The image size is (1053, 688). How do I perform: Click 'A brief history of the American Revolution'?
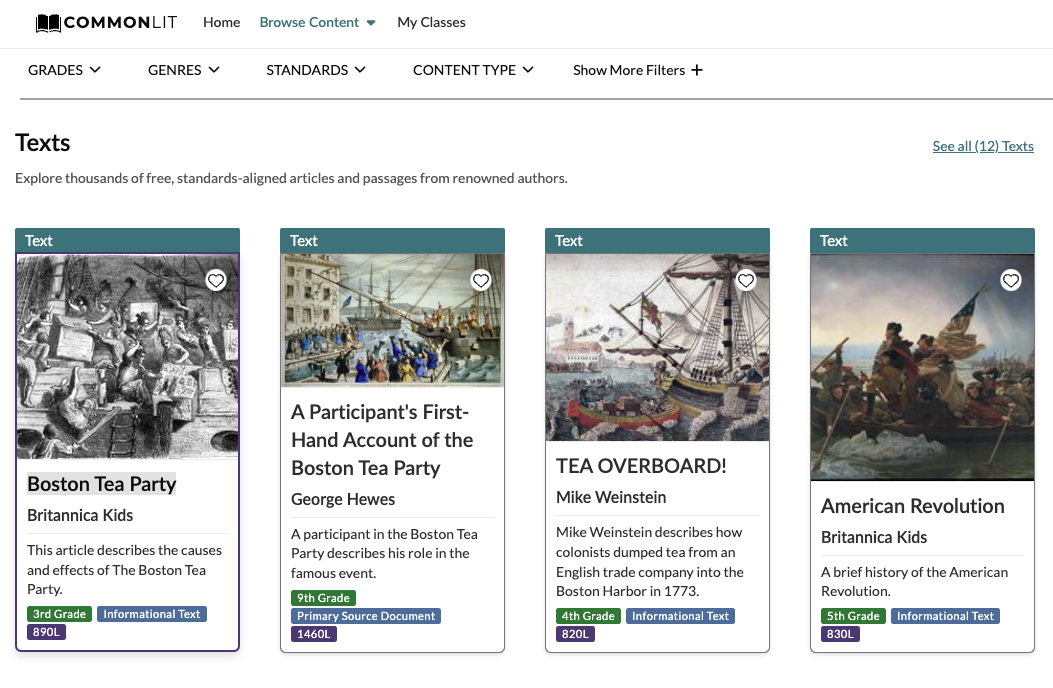click(x=914, y=582)
